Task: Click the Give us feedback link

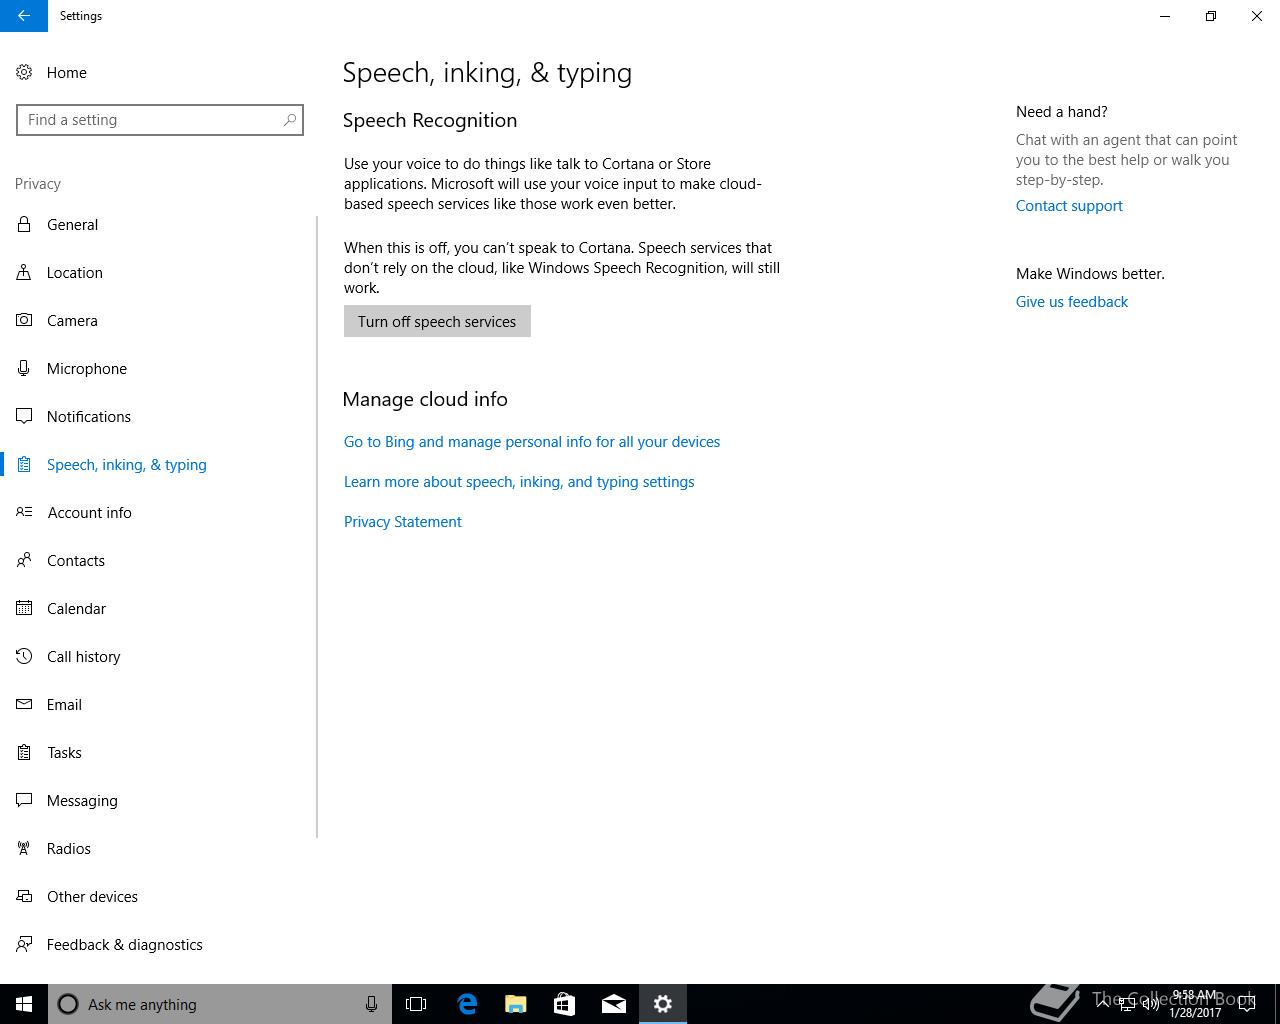Action: tap(1072, 302)
